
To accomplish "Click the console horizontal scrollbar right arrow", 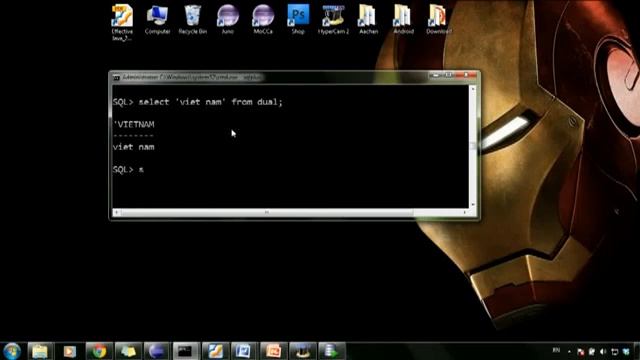I will [464, 212].
